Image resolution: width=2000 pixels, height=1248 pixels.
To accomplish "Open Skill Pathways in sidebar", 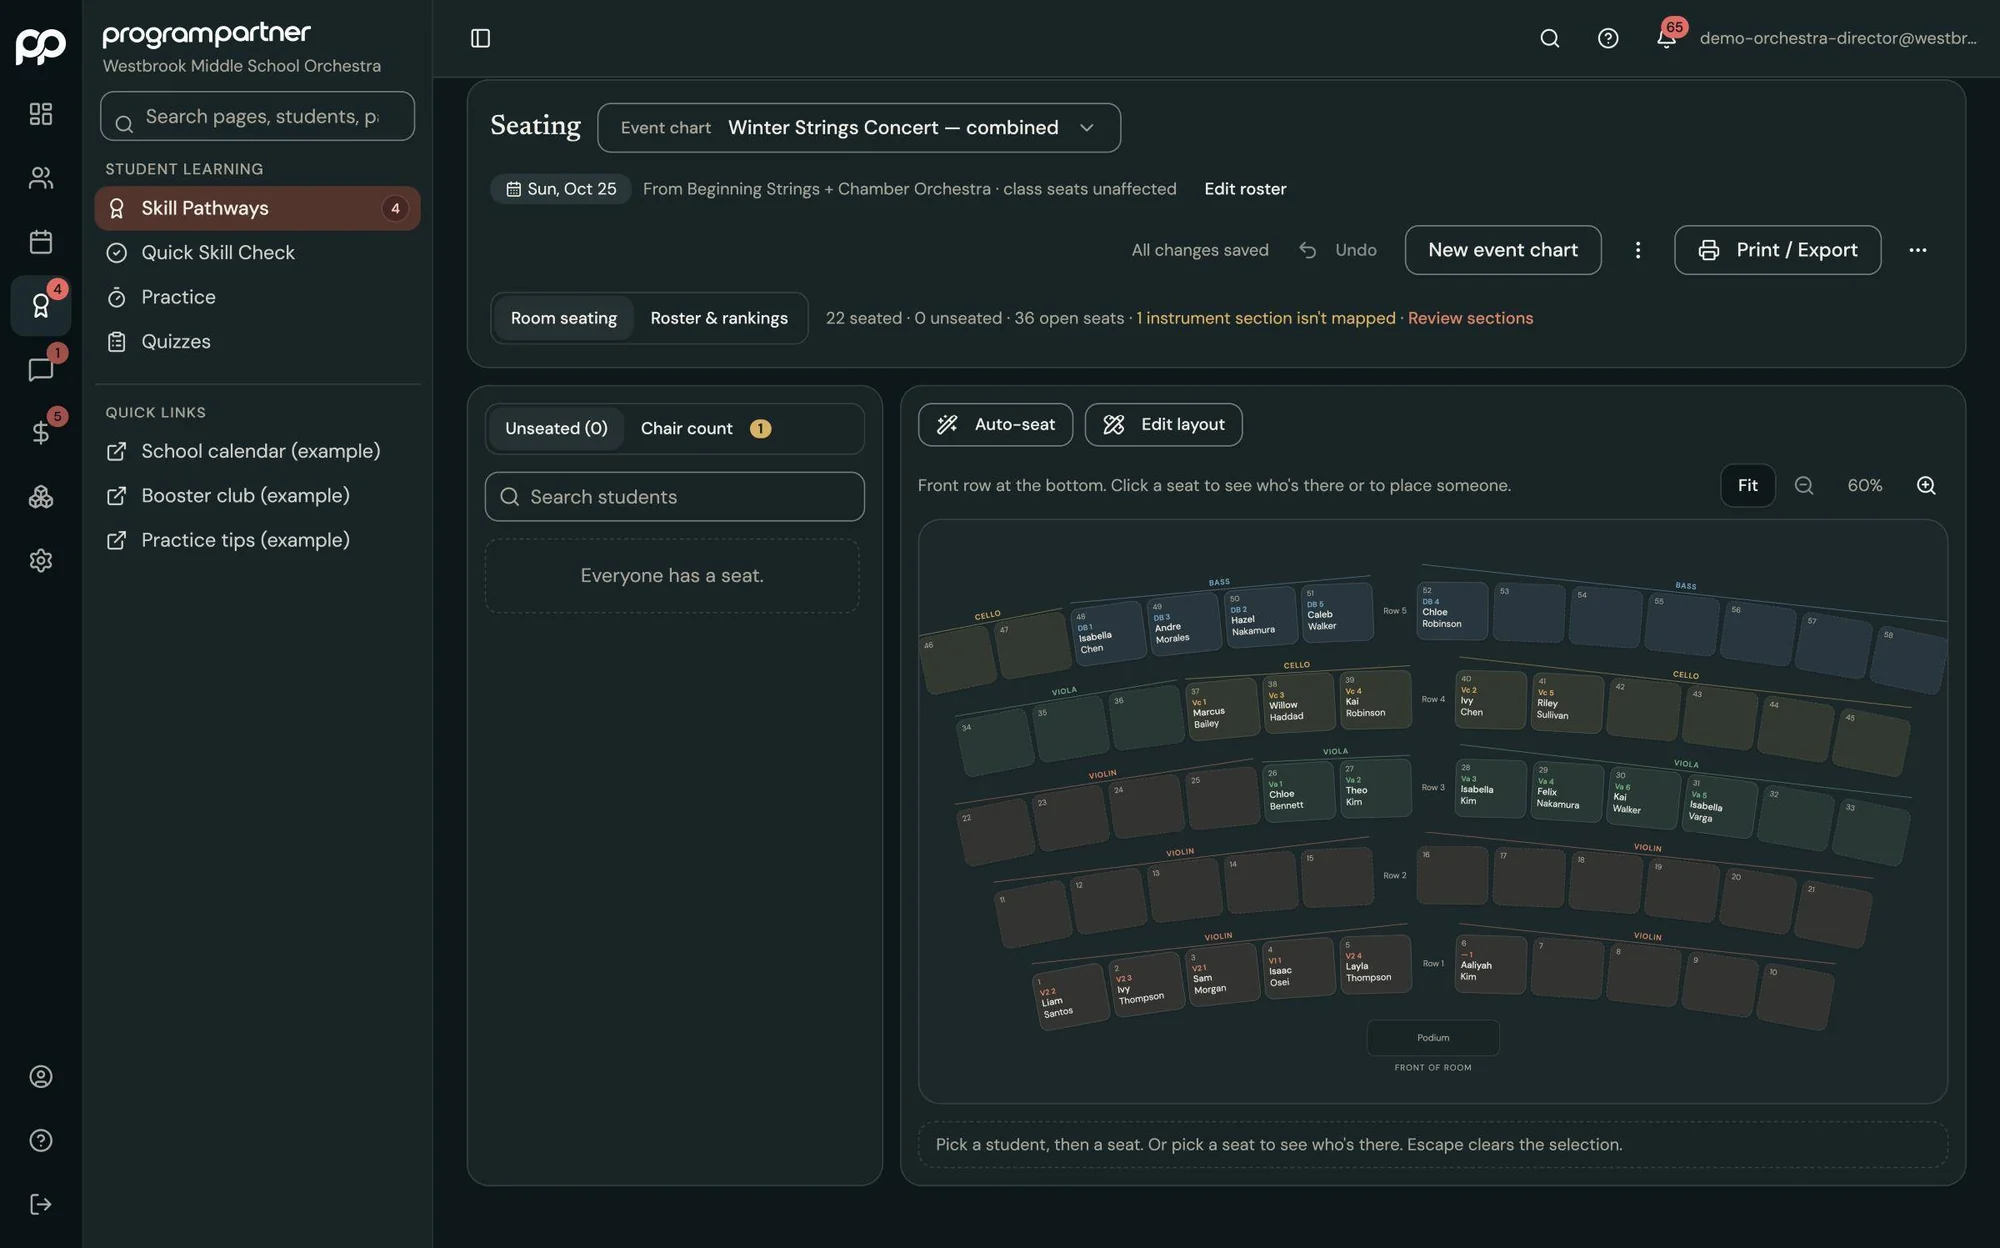I will click(x=258, y=208).
